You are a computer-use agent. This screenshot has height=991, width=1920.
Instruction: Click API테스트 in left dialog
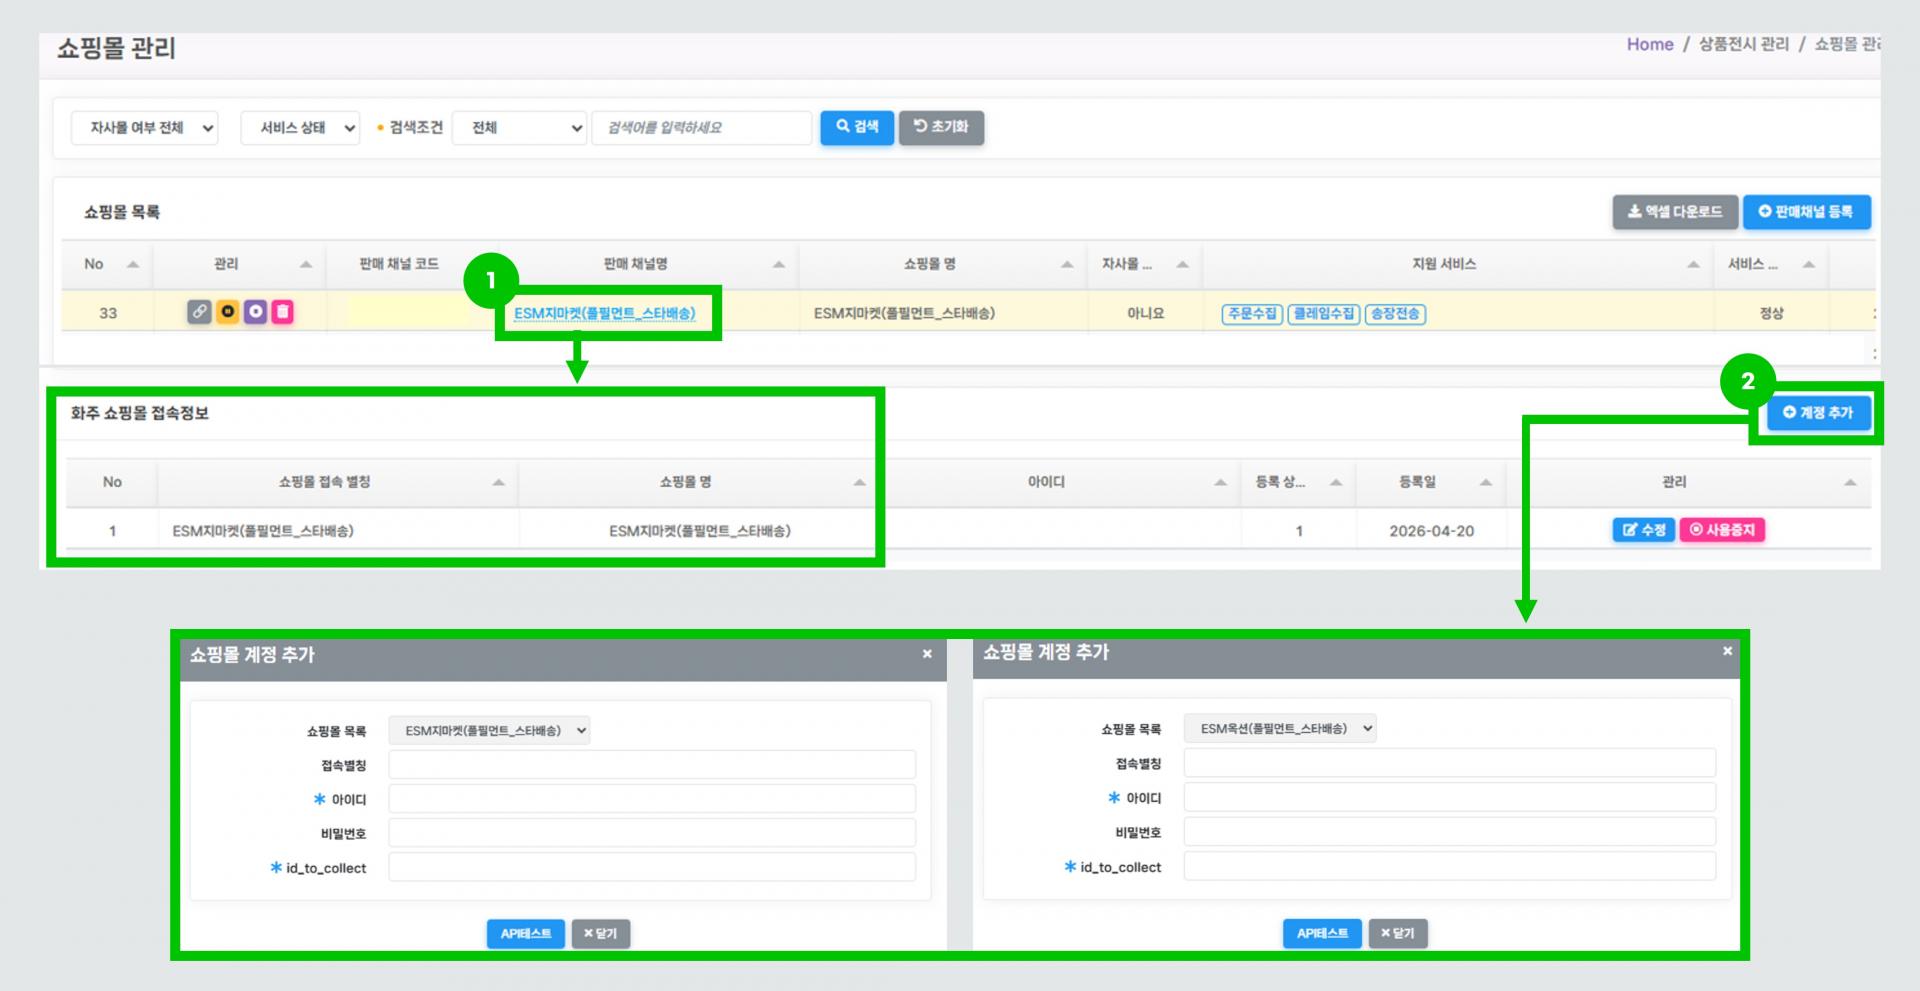click(526, 934)
